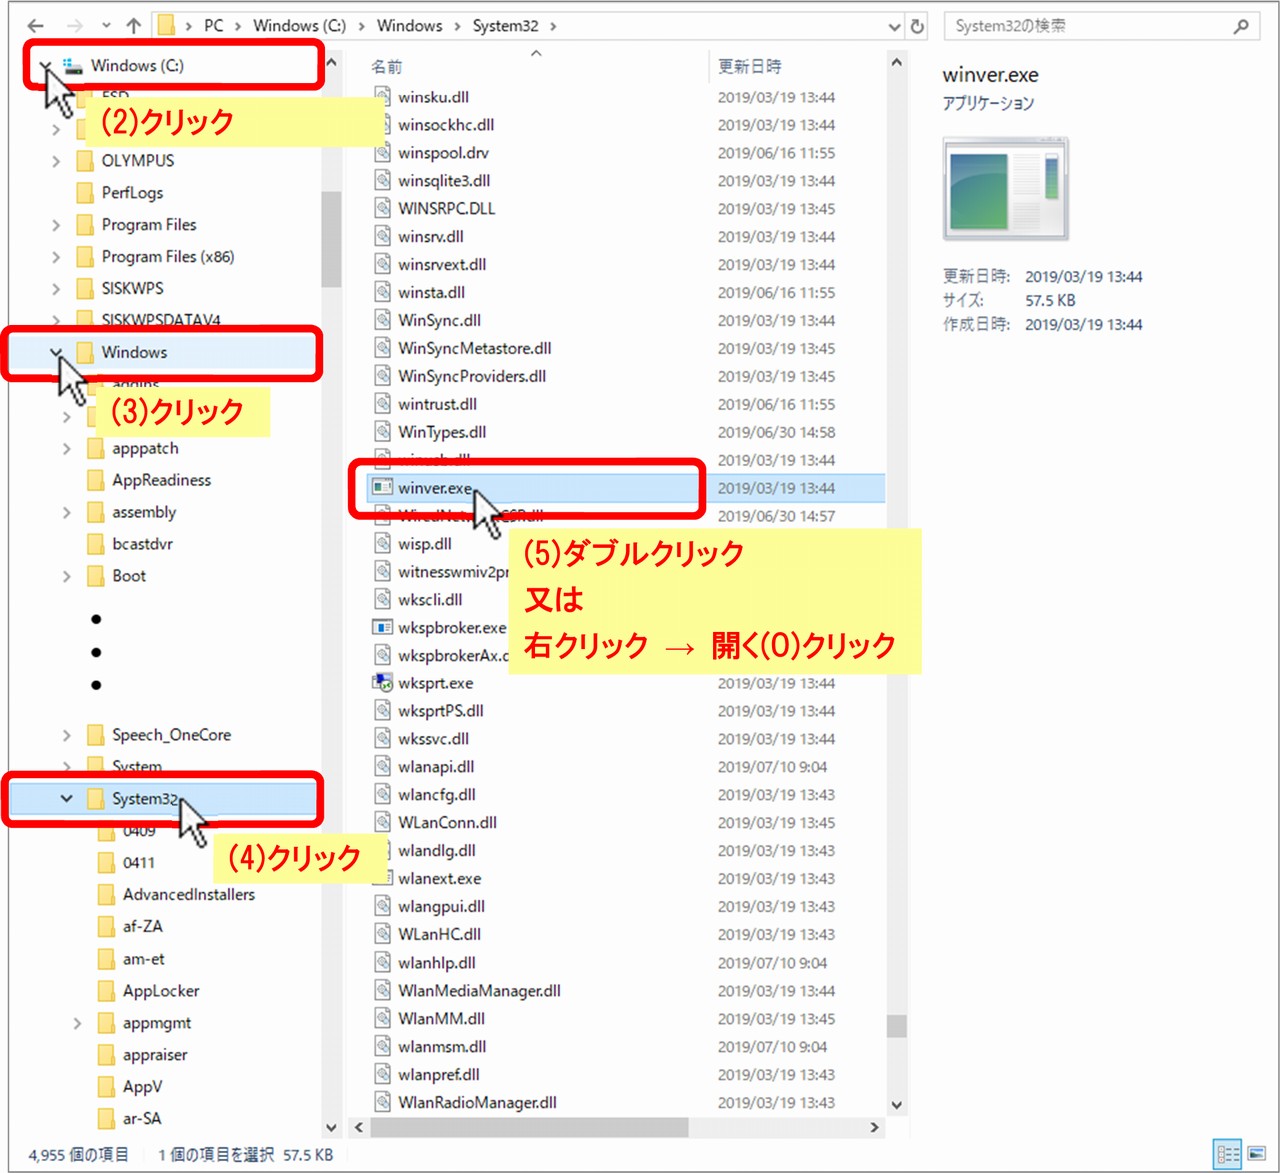Viewport: 1280px width, 1173px height.
Task: Select the 0411 folder icon
Action: [107, 863]
